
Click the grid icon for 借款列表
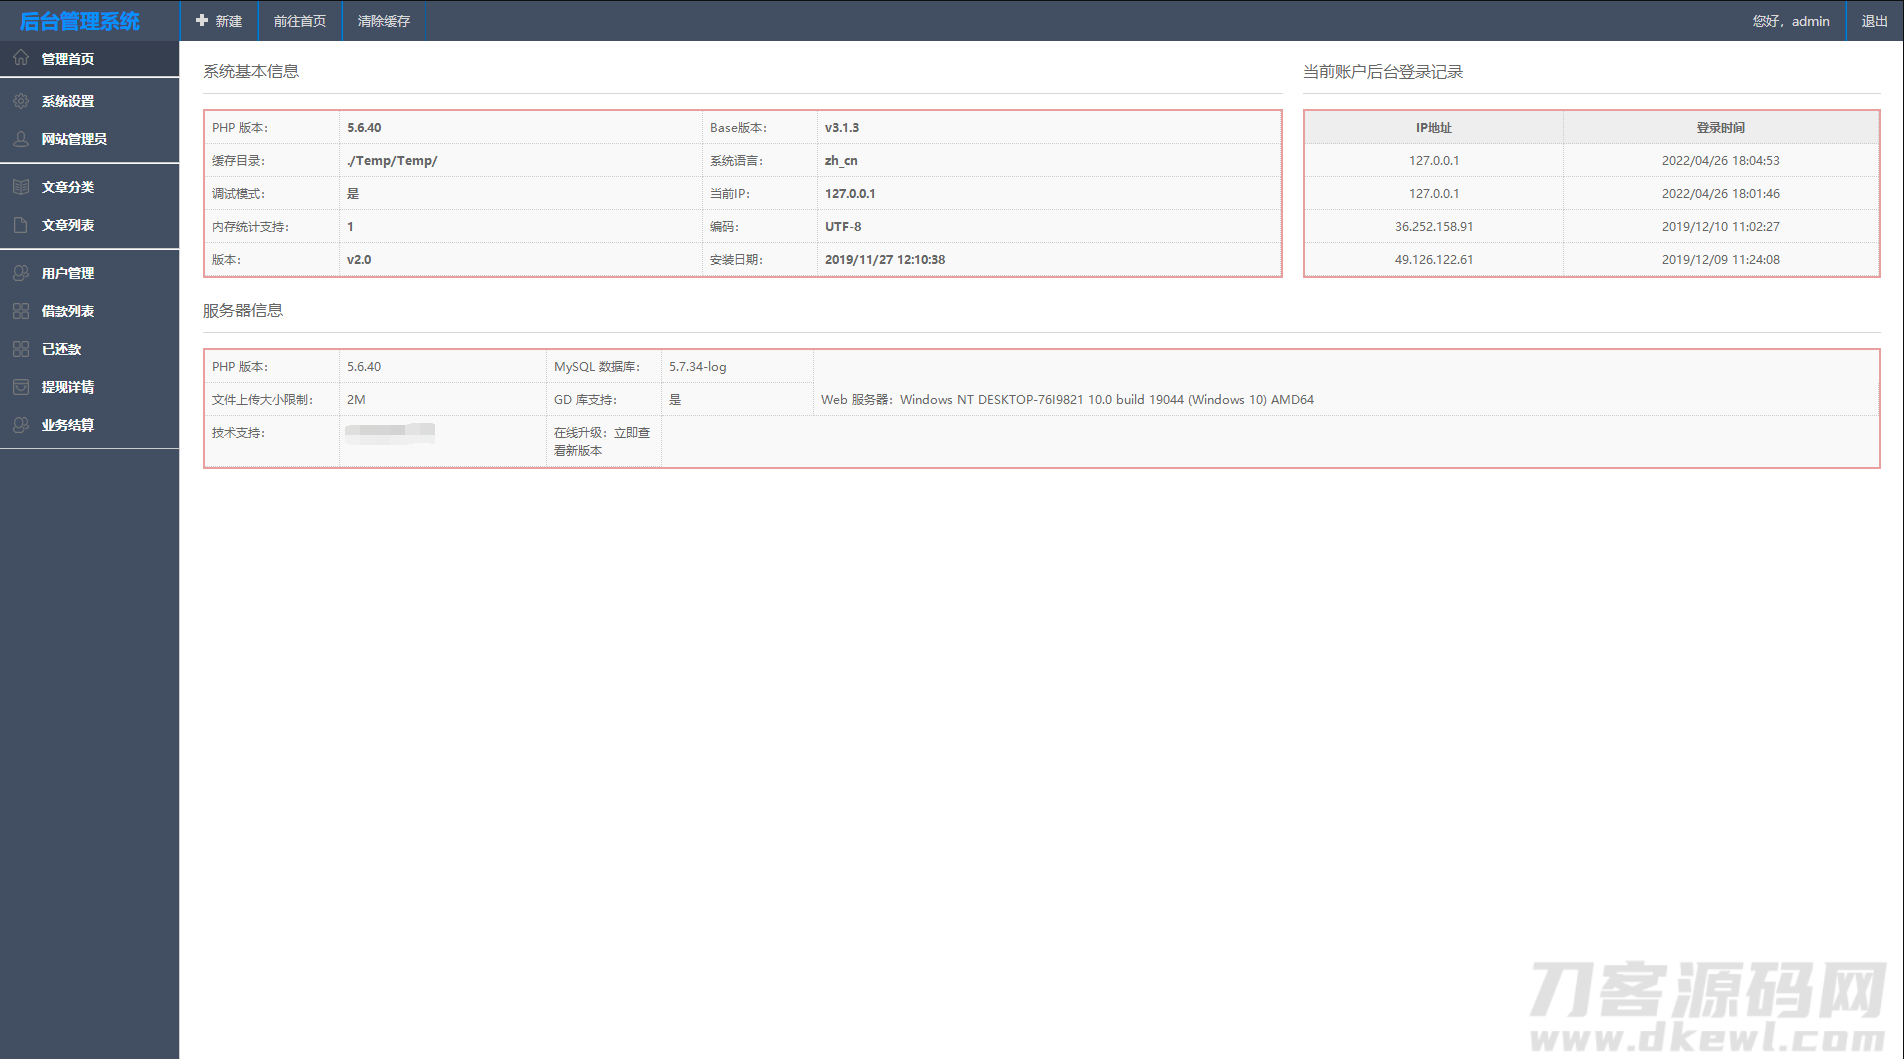[x=21, y=311]
